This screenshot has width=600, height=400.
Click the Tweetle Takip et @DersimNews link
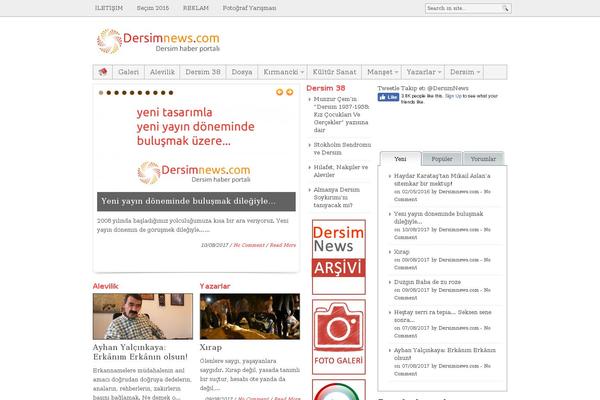click(x=423, y=88)
